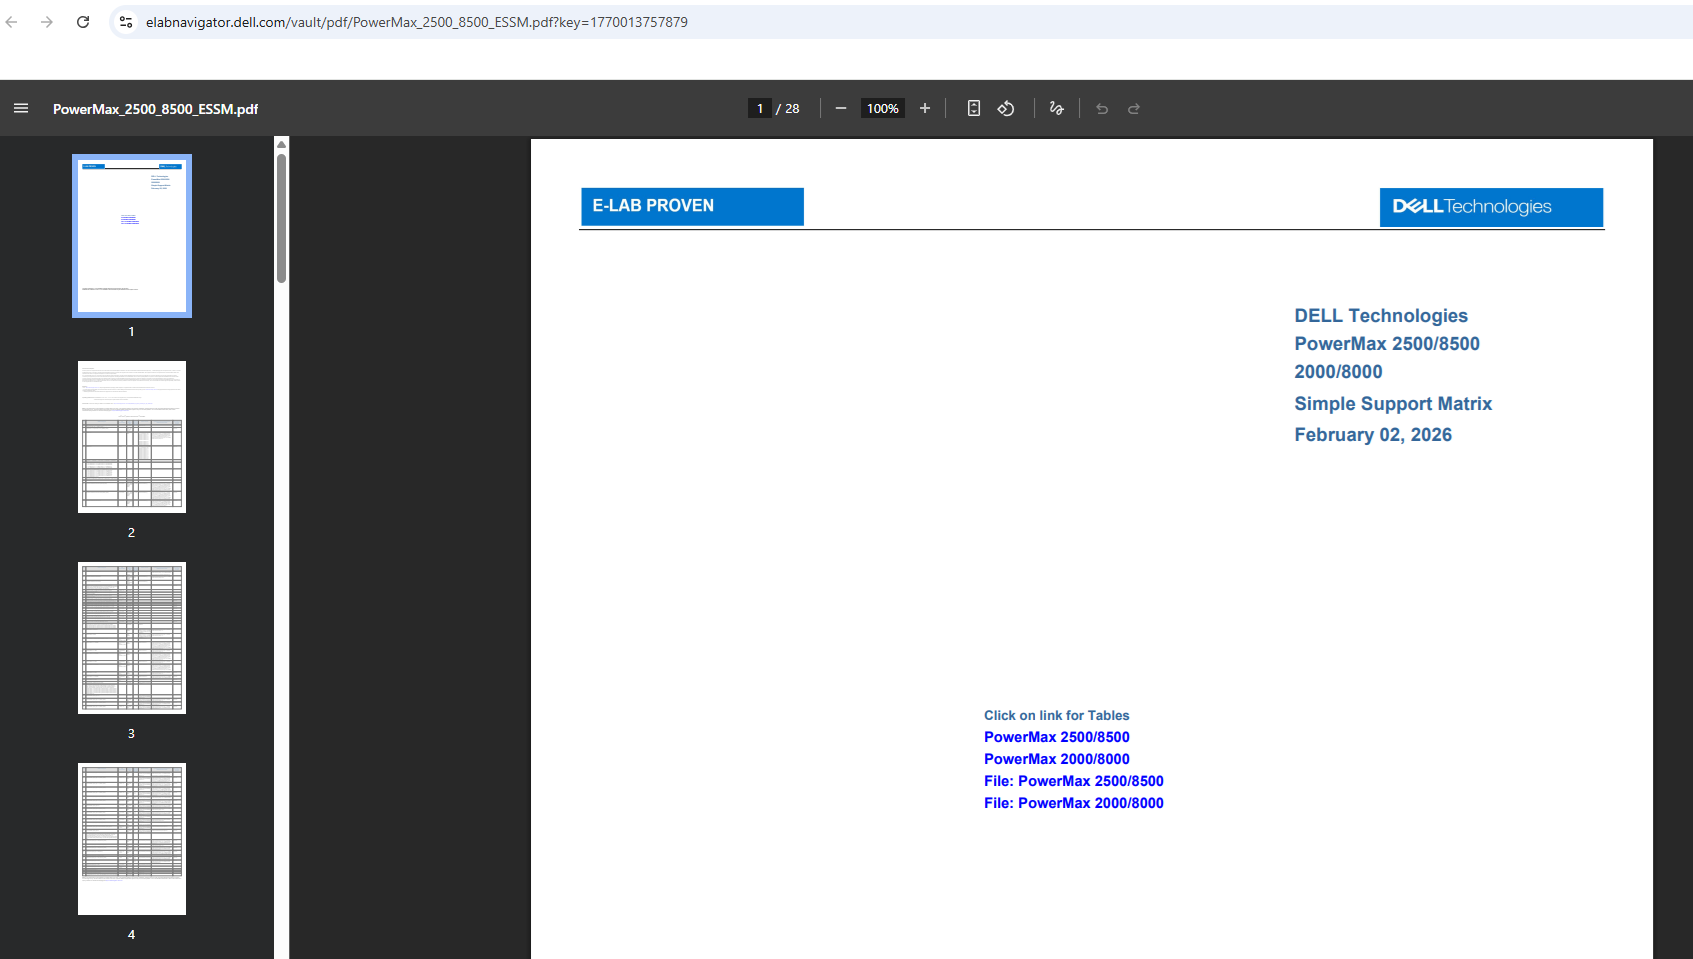This screenshot has height=959, width=1693.
Task: Open the File: PowerMax 2500/8500 link
Action: [1073, 780]
